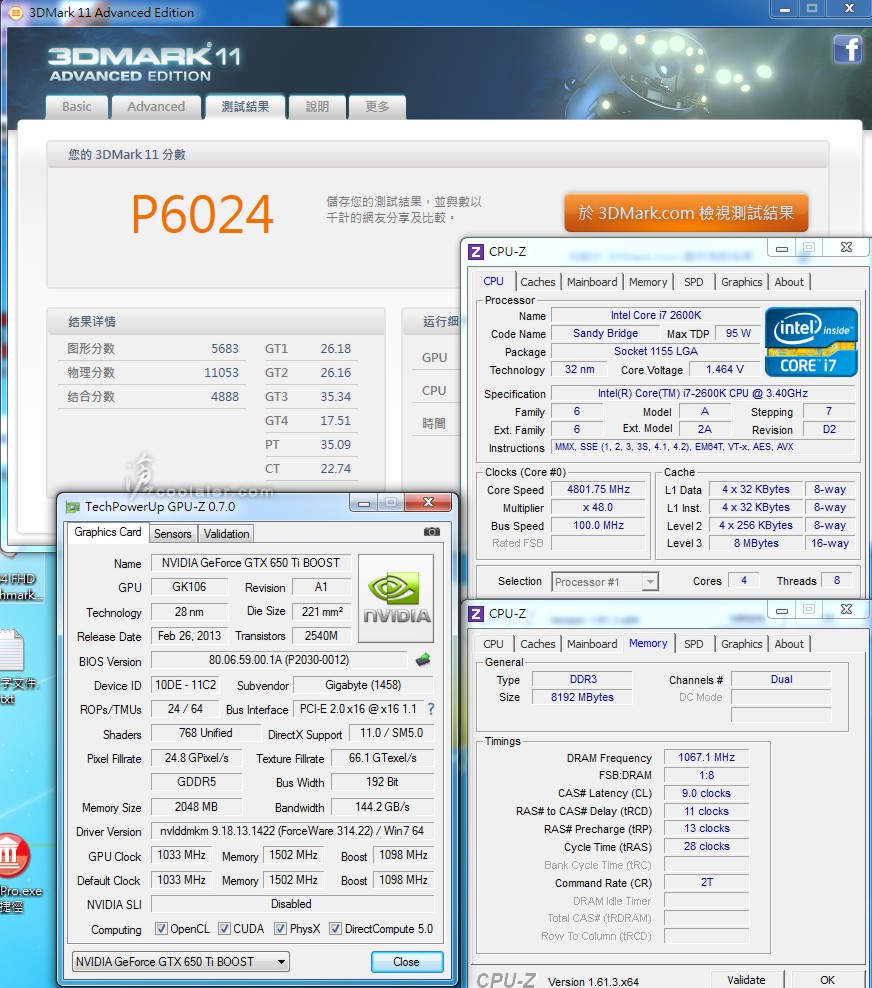Switch to the Basic tab in 3DMark

tap(77, 107)
